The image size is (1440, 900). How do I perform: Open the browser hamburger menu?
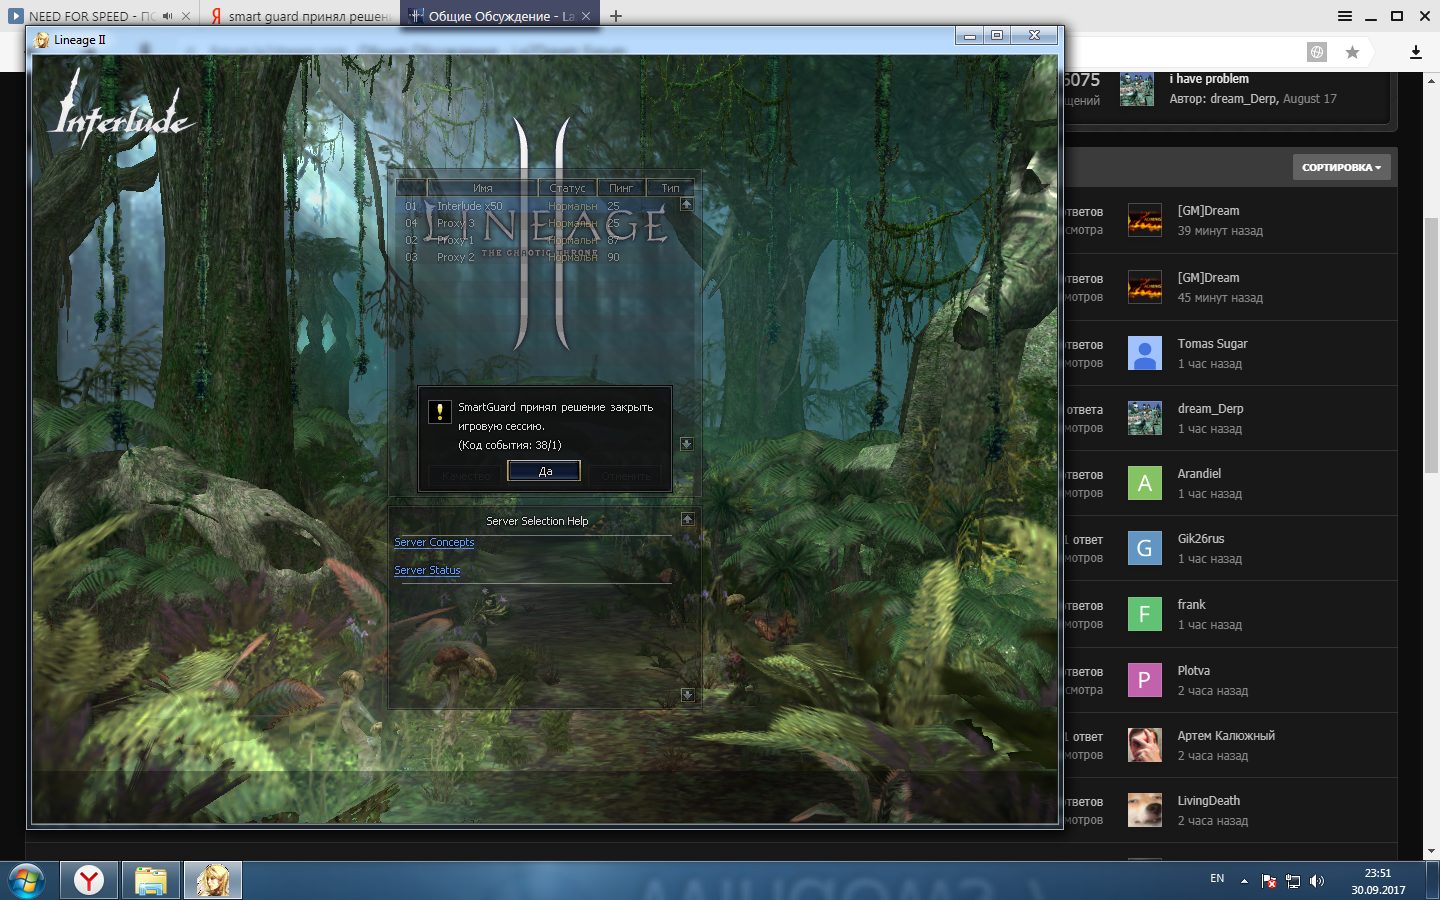[x=1345, y=16]
